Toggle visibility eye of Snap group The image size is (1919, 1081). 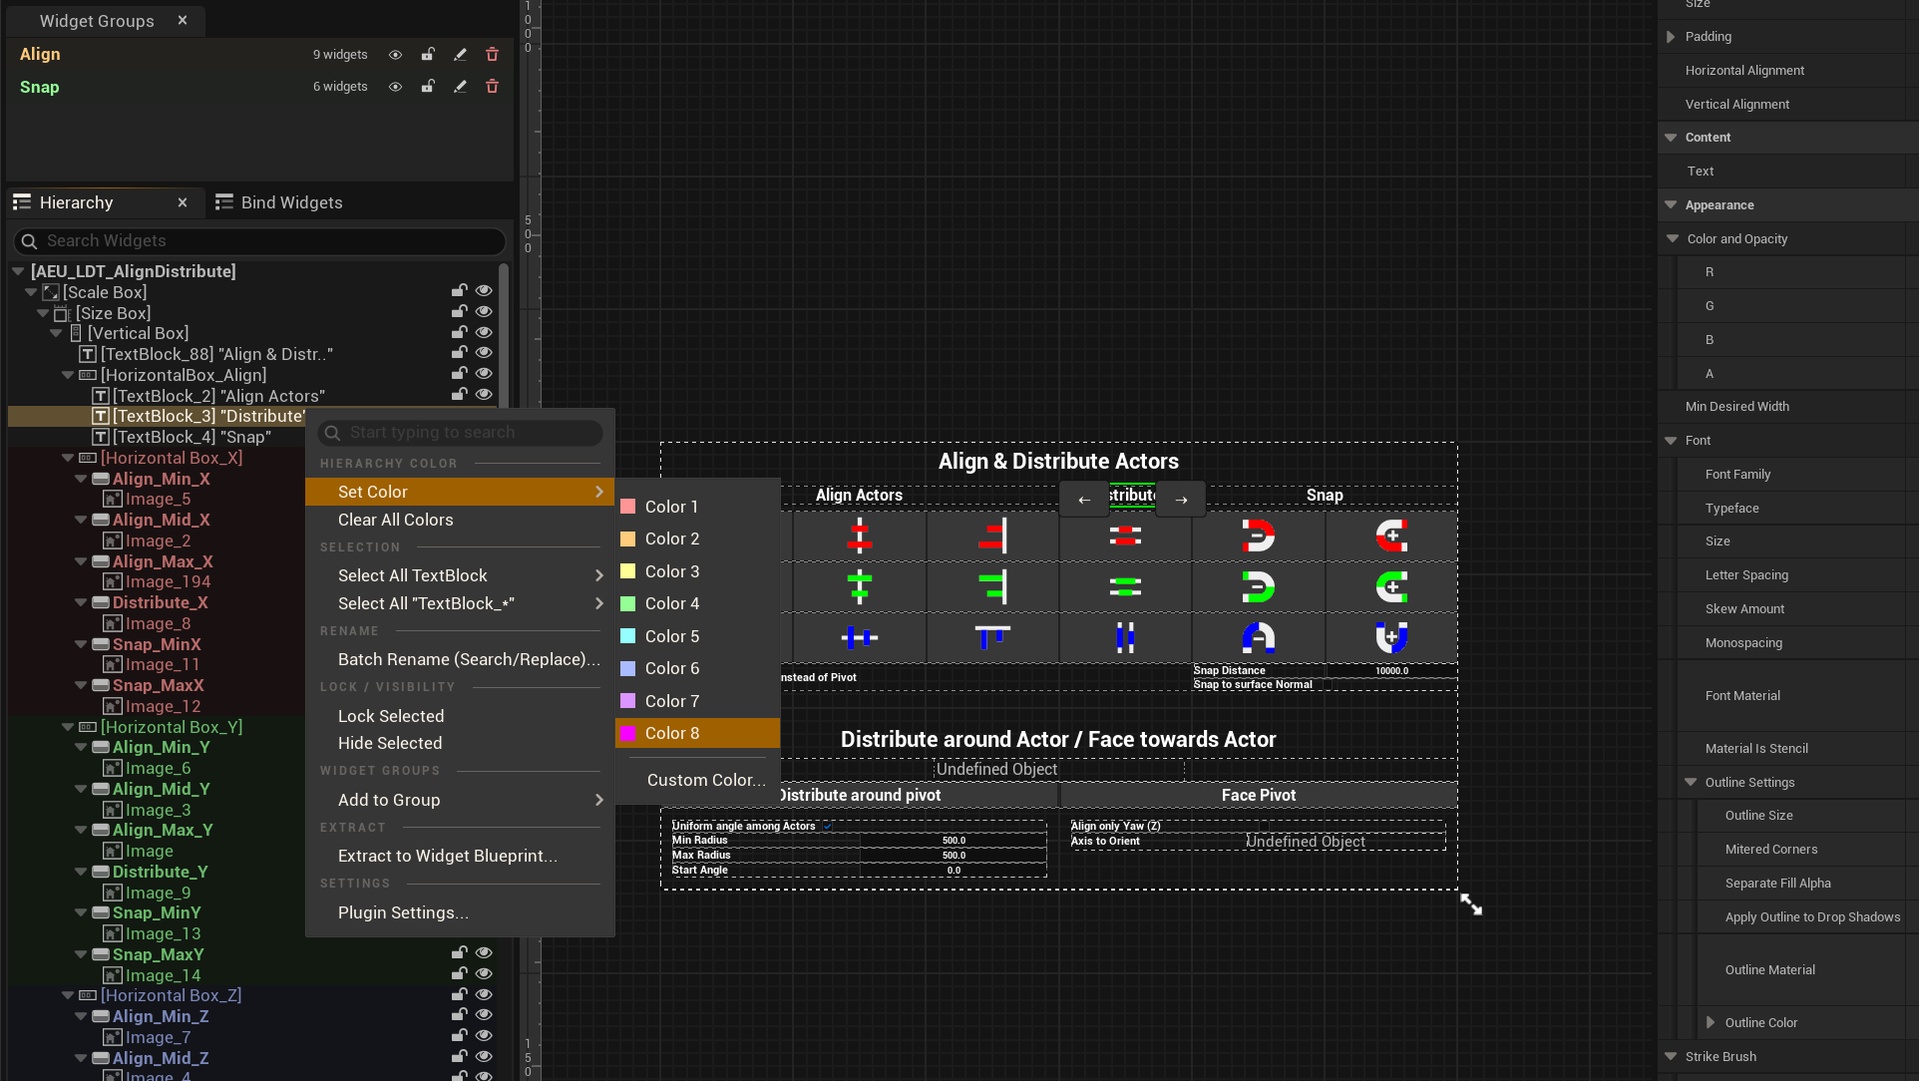396,87
